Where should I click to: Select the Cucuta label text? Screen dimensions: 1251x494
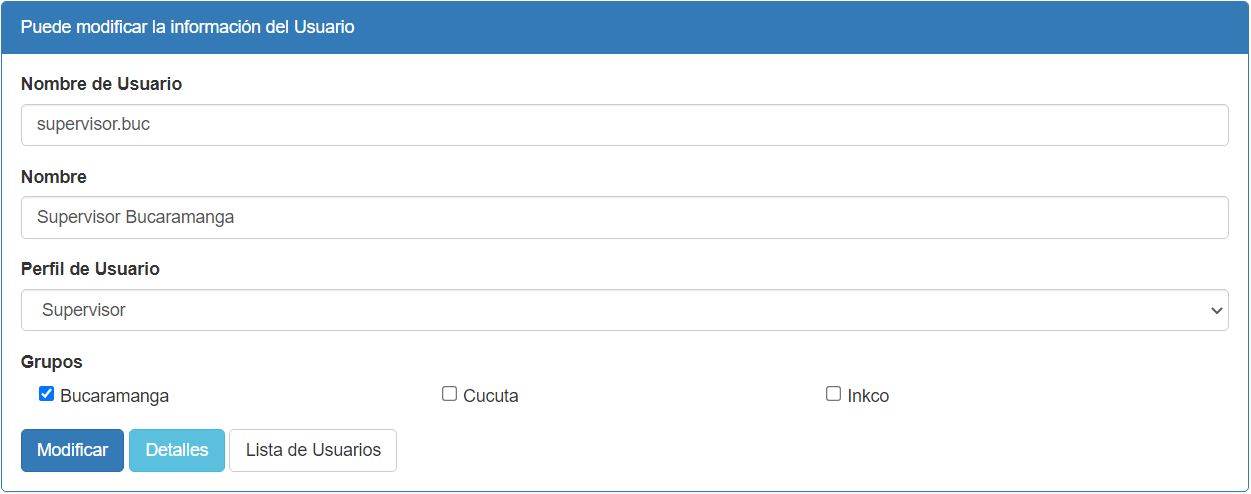tap(491, 396)
